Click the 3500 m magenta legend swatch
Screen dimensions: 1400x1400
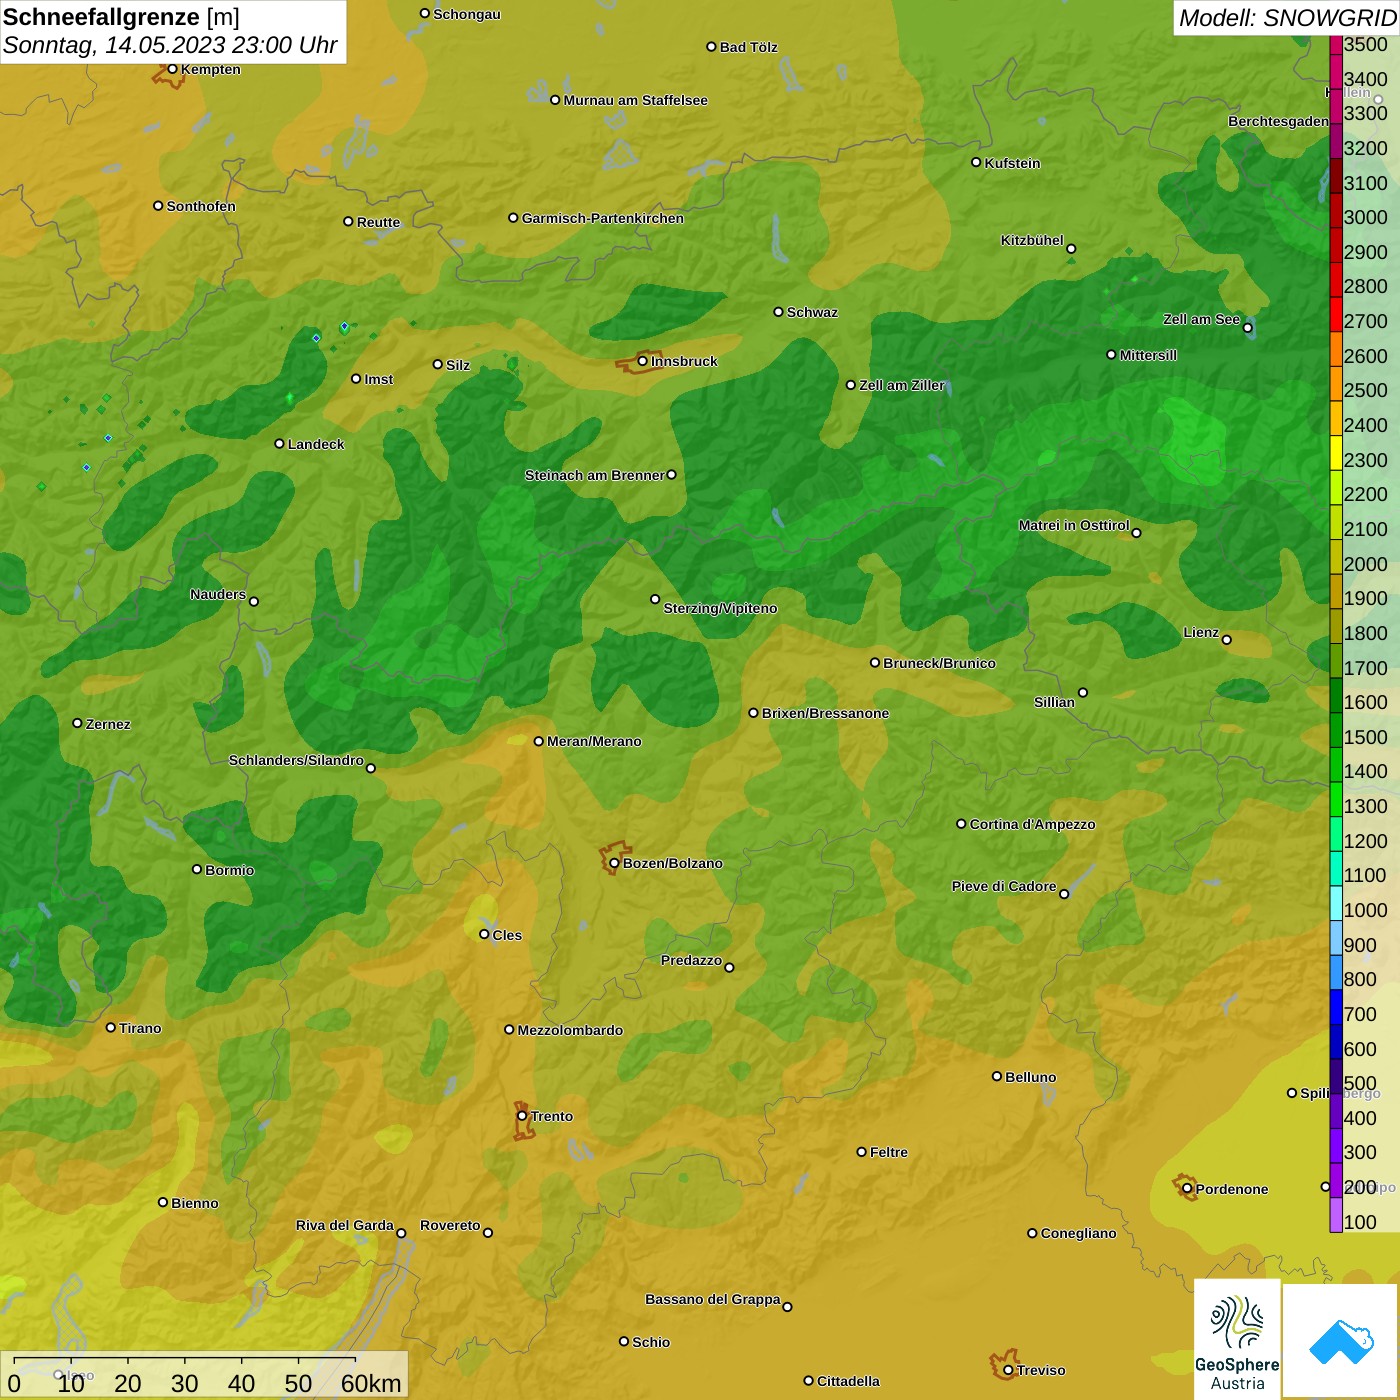1336,45
